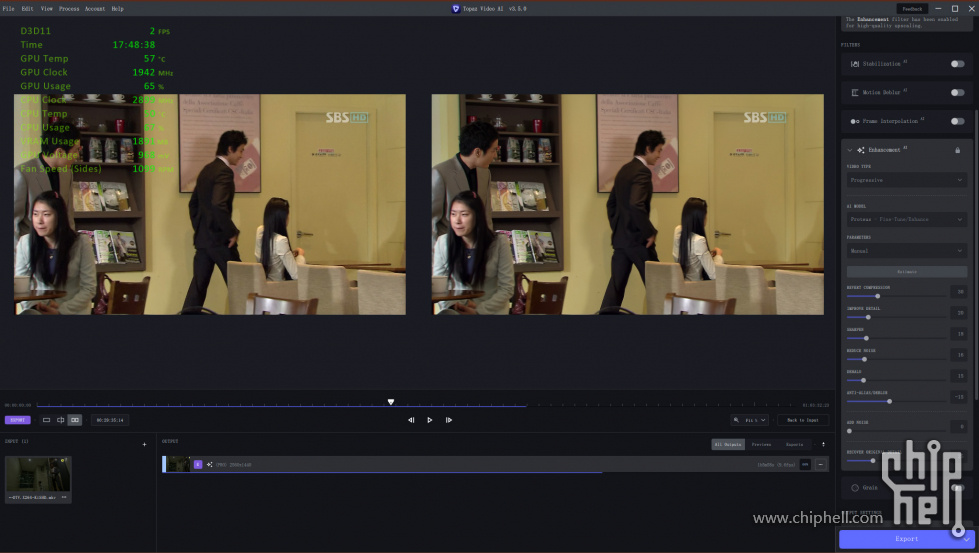Click the Enhancement sparkle icon
The width and height of the screenshot is (979, 553).
(861, 150)
